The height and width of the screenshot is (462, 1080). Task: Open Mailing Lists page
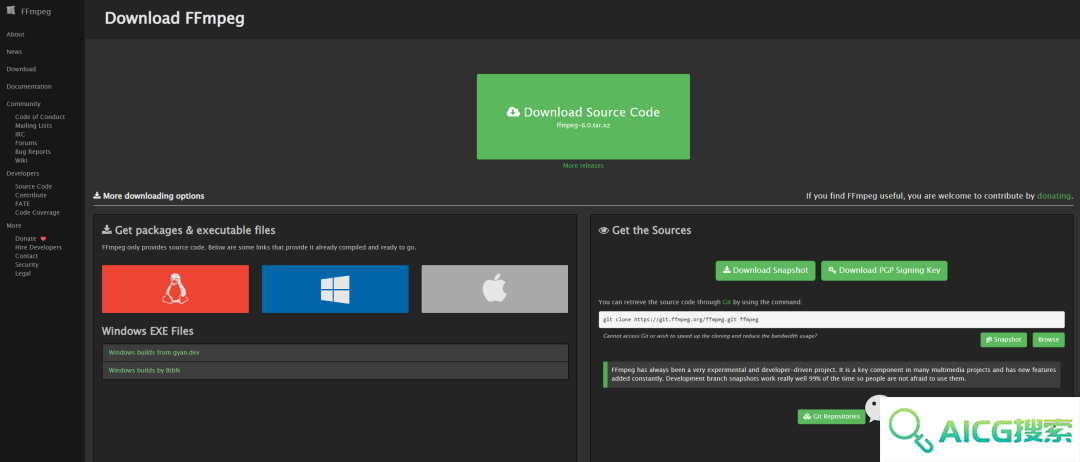(34, 126)
